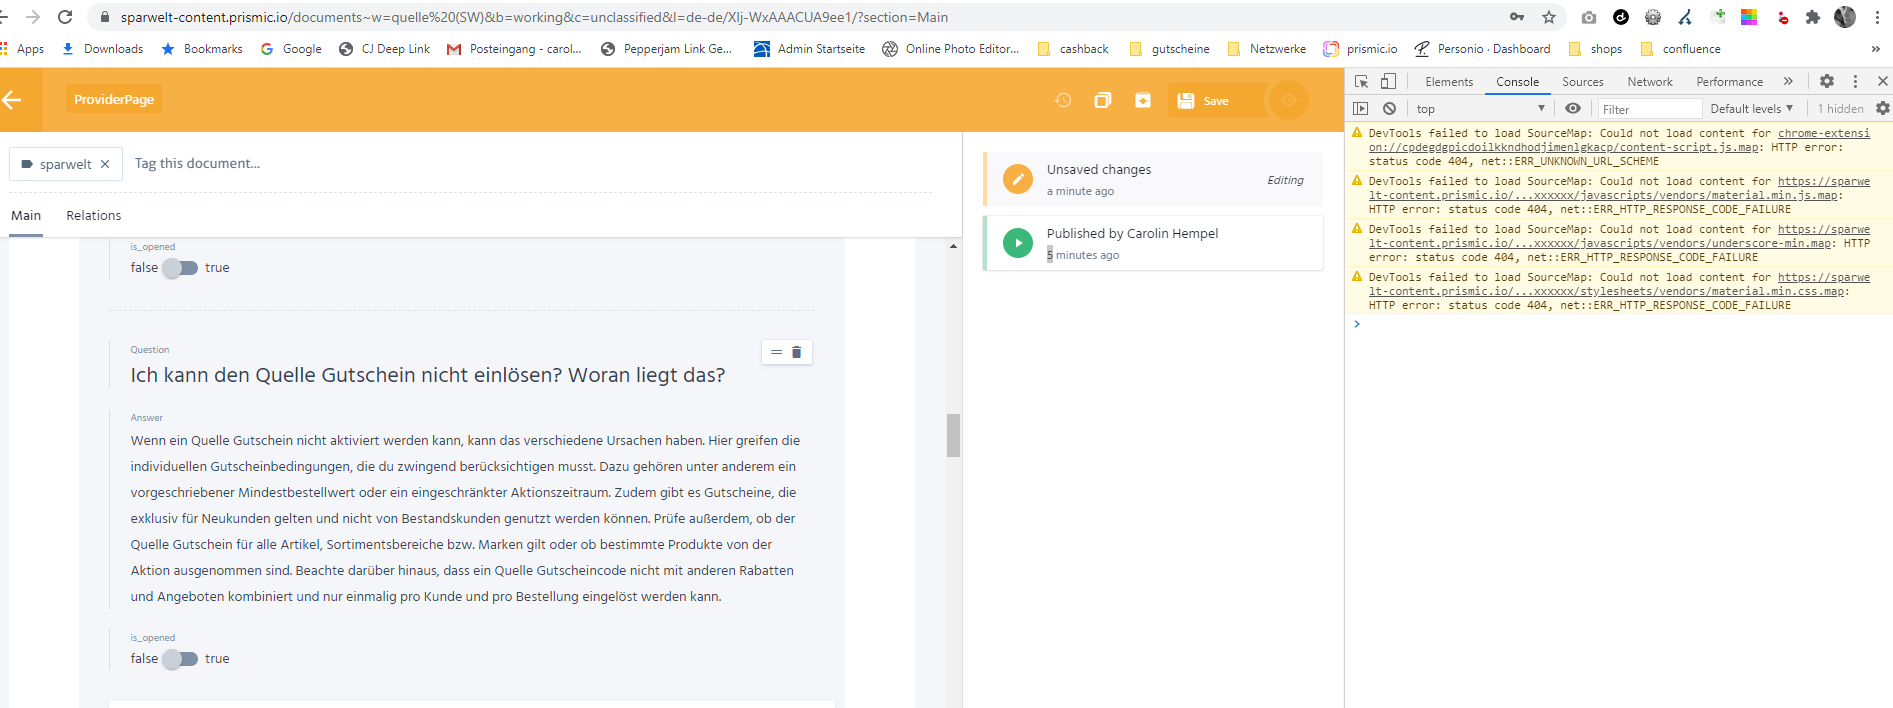Open the DevTools Elements tab
This screenshot has height=708, width=1893.
click(x=1449, y=82)
